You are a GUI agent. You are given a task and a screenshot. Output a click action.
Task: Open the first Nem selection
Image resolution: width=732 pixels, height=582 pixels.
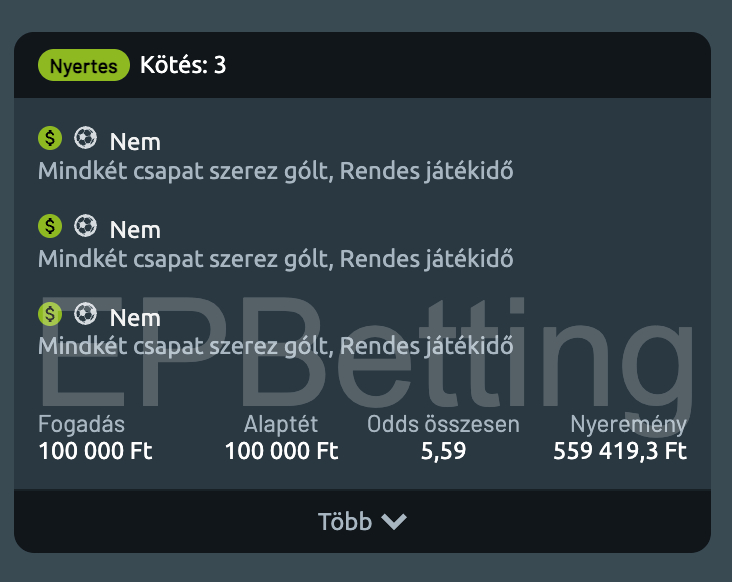point(135,142)
